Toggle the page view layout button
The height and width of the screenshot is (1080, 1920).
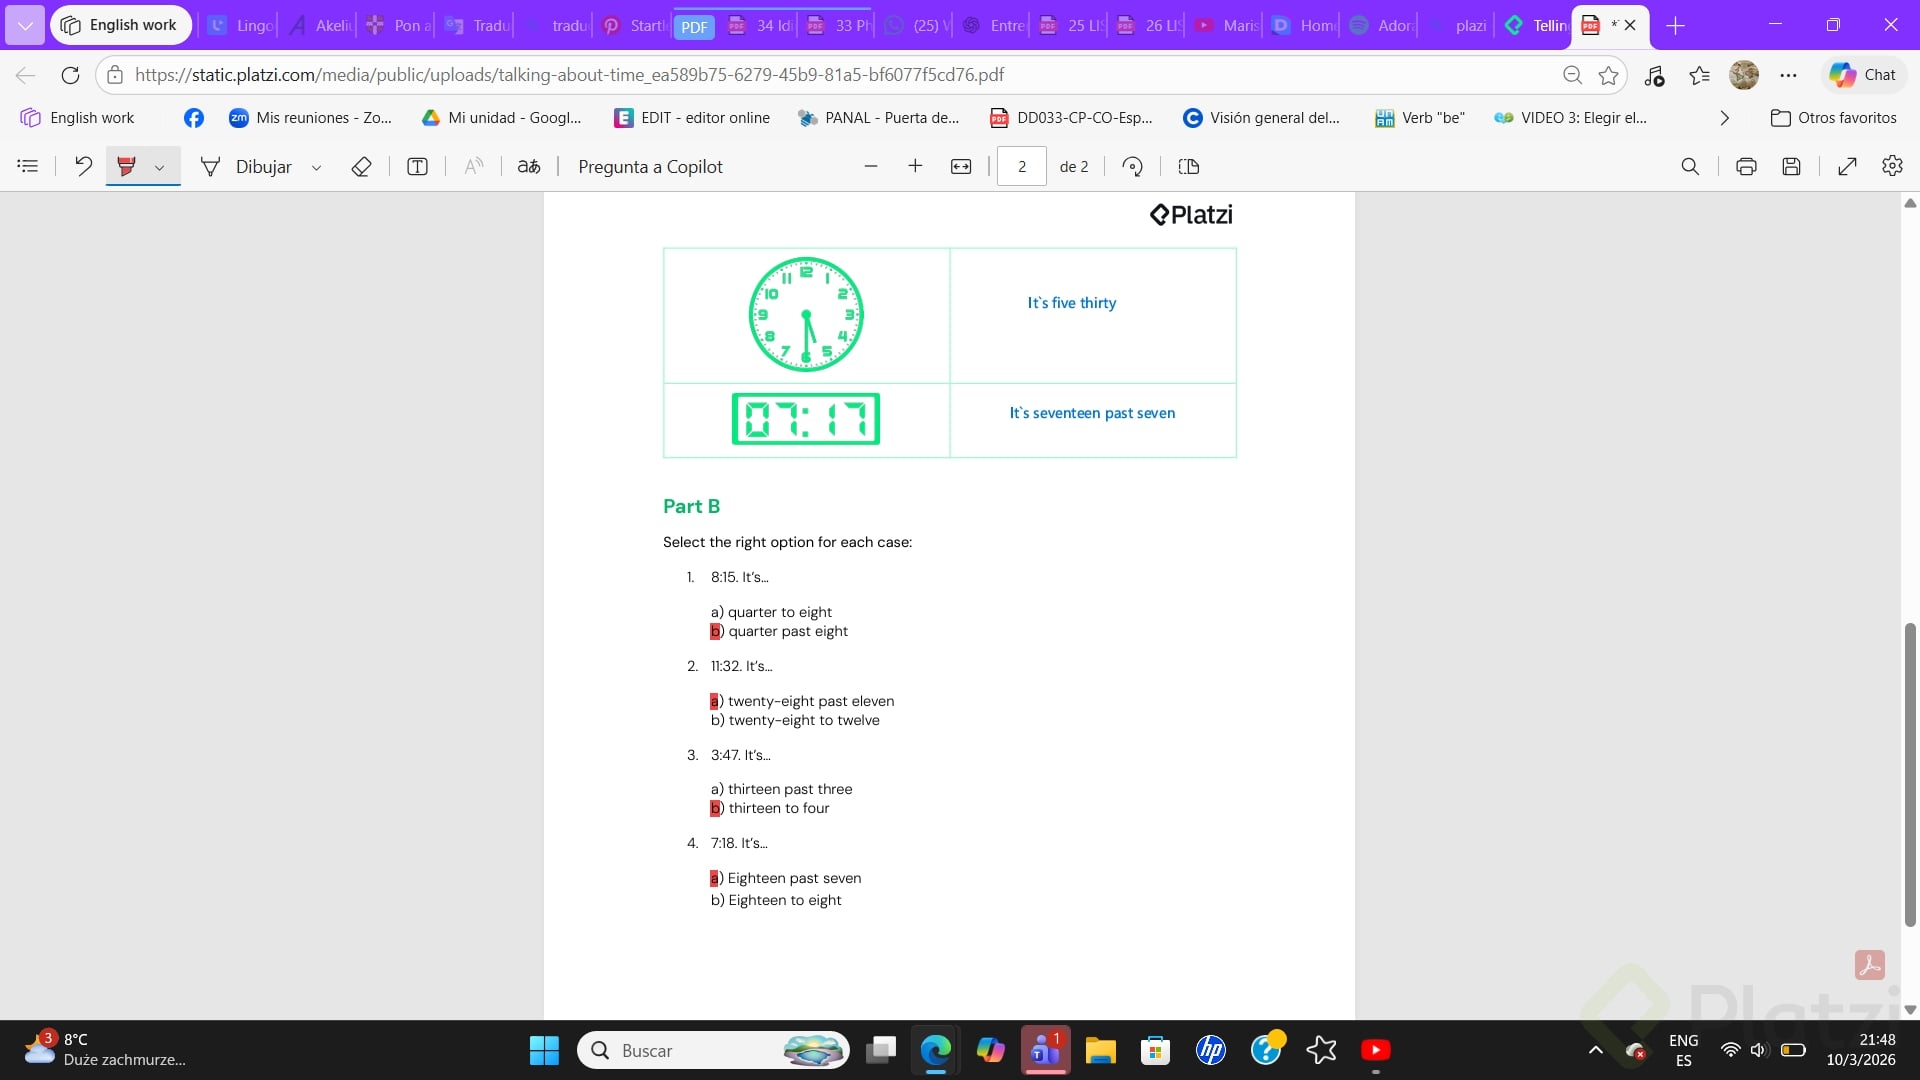click(x=1189, y=167)
